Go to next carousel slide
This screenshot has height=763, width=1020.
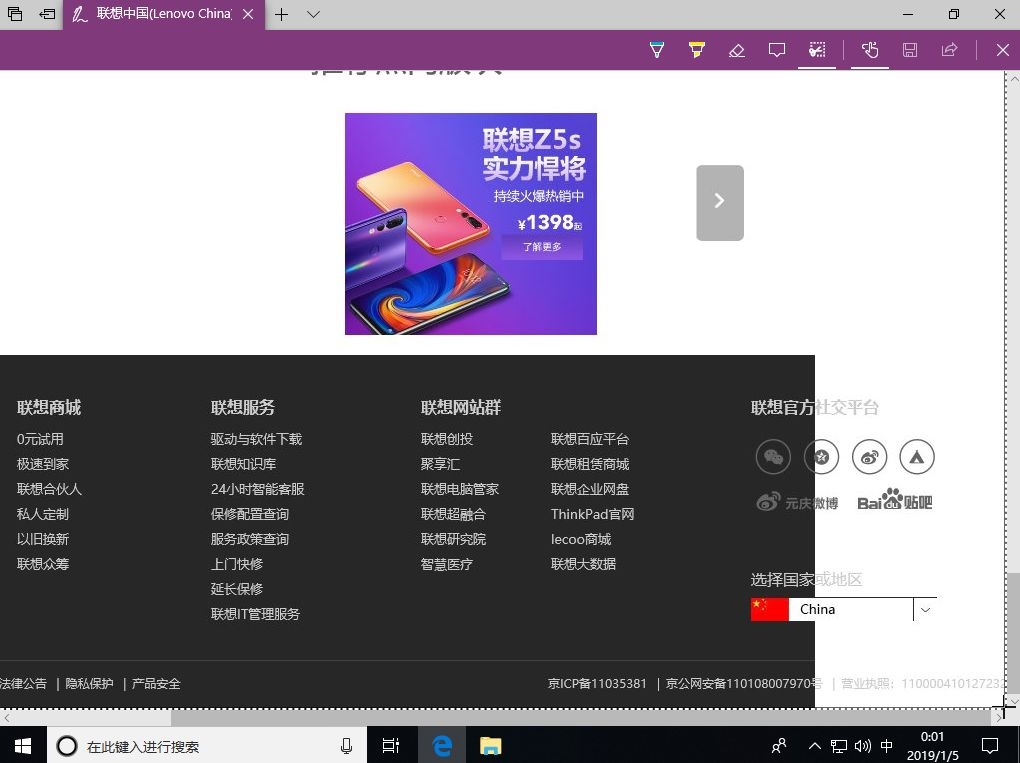719,202
